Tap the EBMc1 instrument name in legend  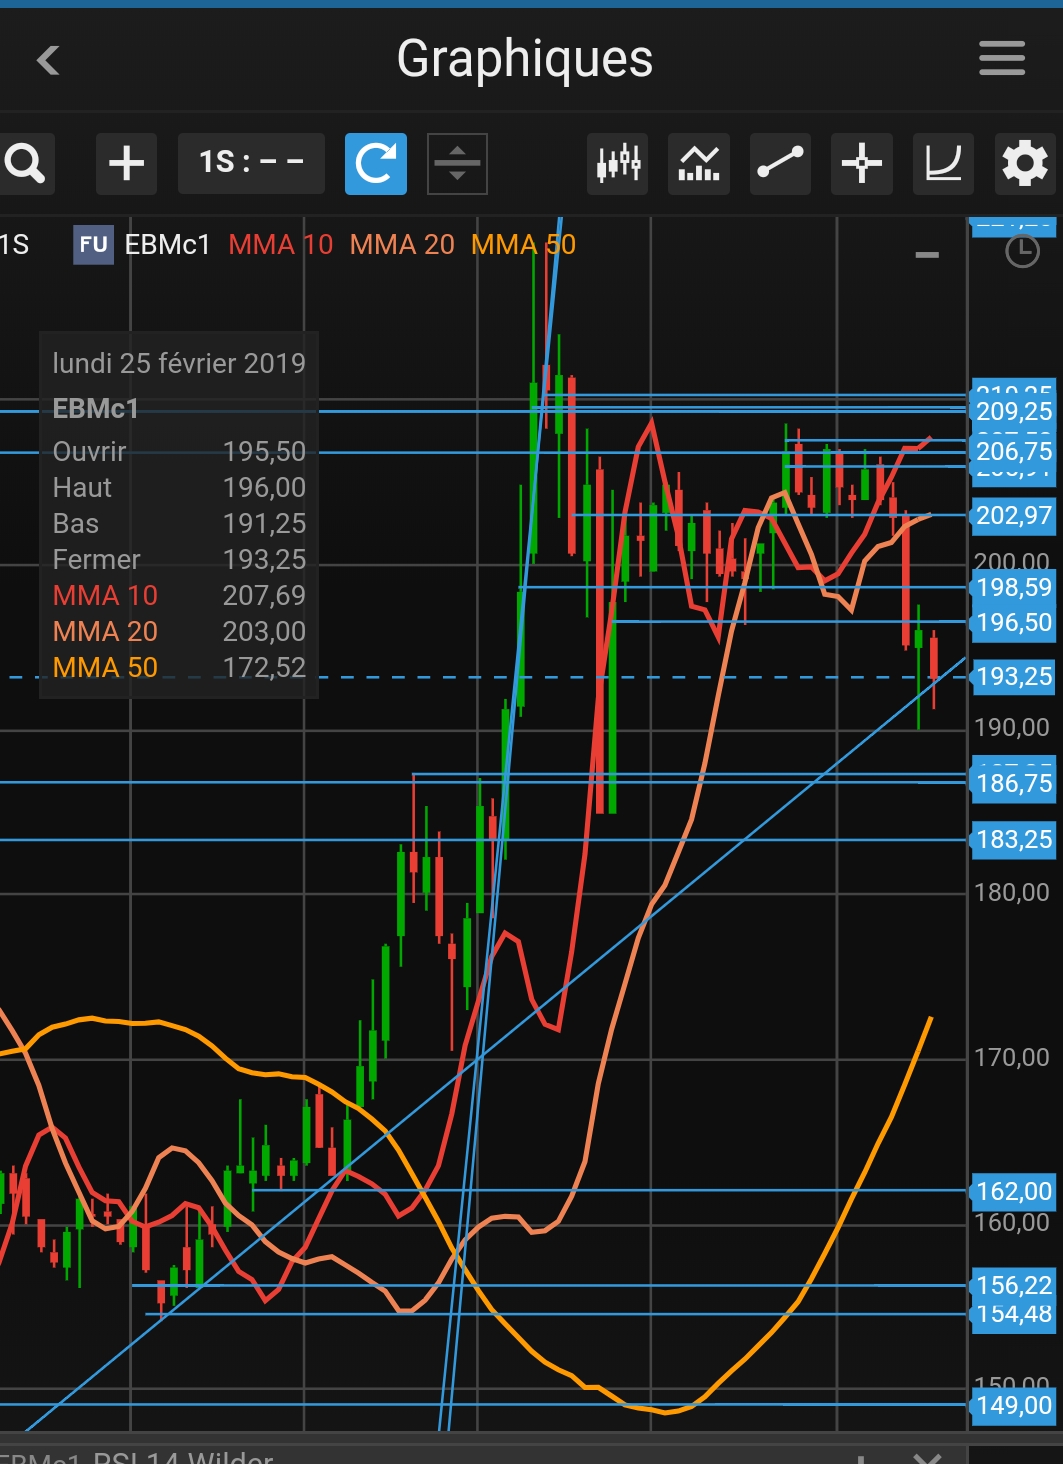[x=167, y=245]
